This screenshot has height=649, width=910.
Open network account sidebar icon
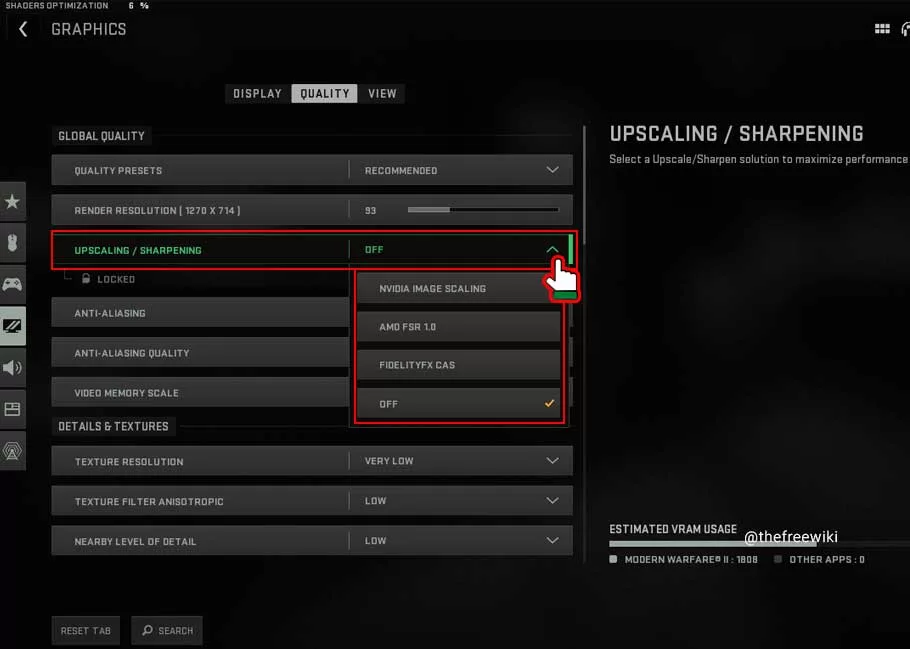click(x=12, y=450)
